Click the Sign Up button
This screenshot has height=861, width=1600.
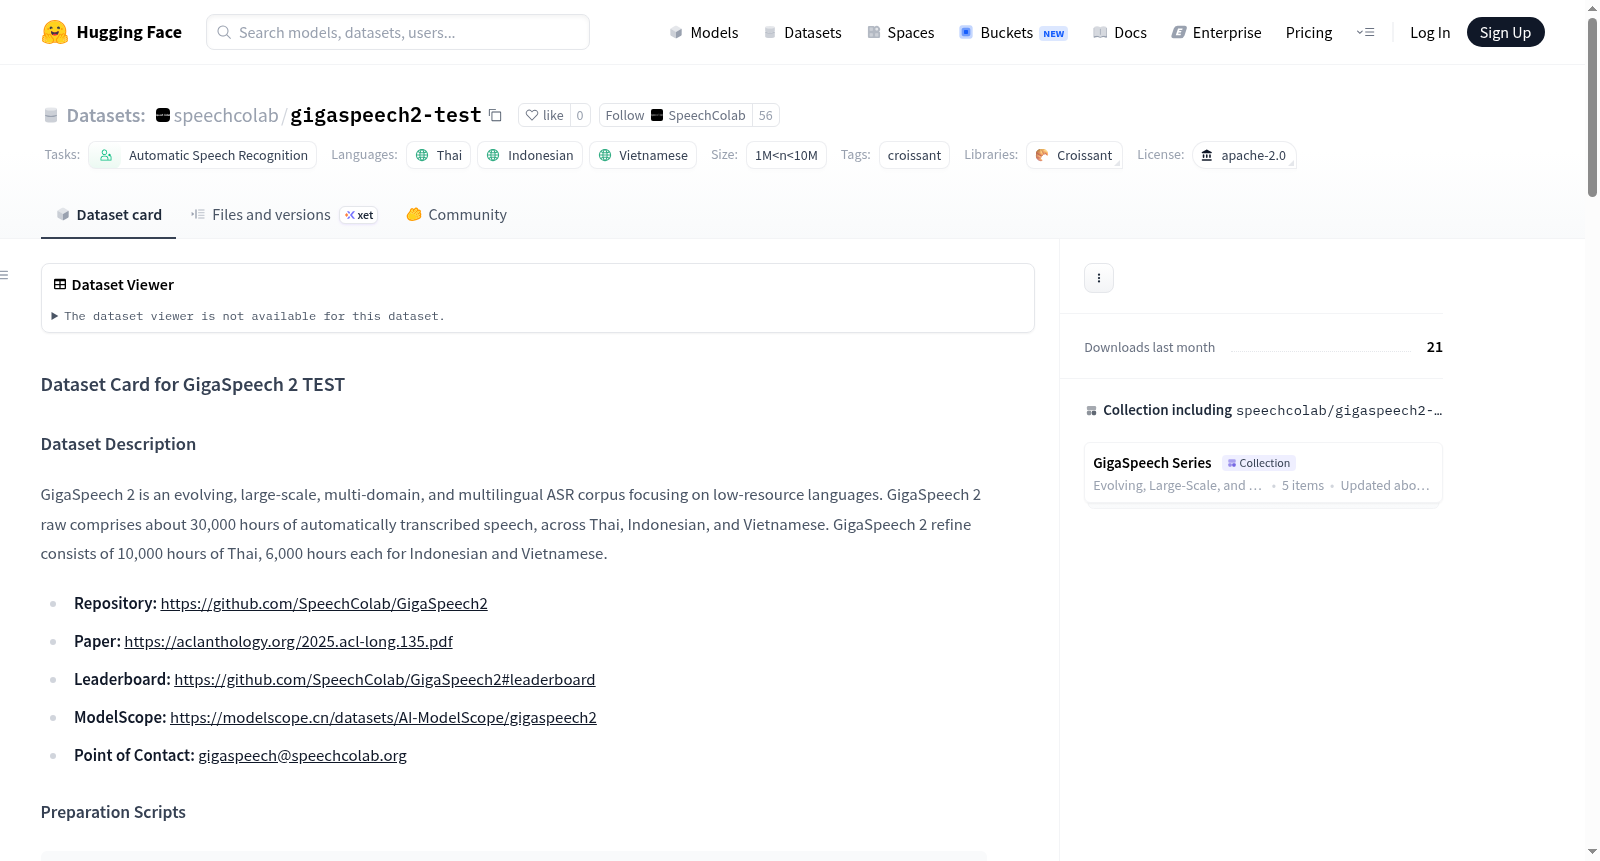pyautogui.click(x=1506, y=32)
